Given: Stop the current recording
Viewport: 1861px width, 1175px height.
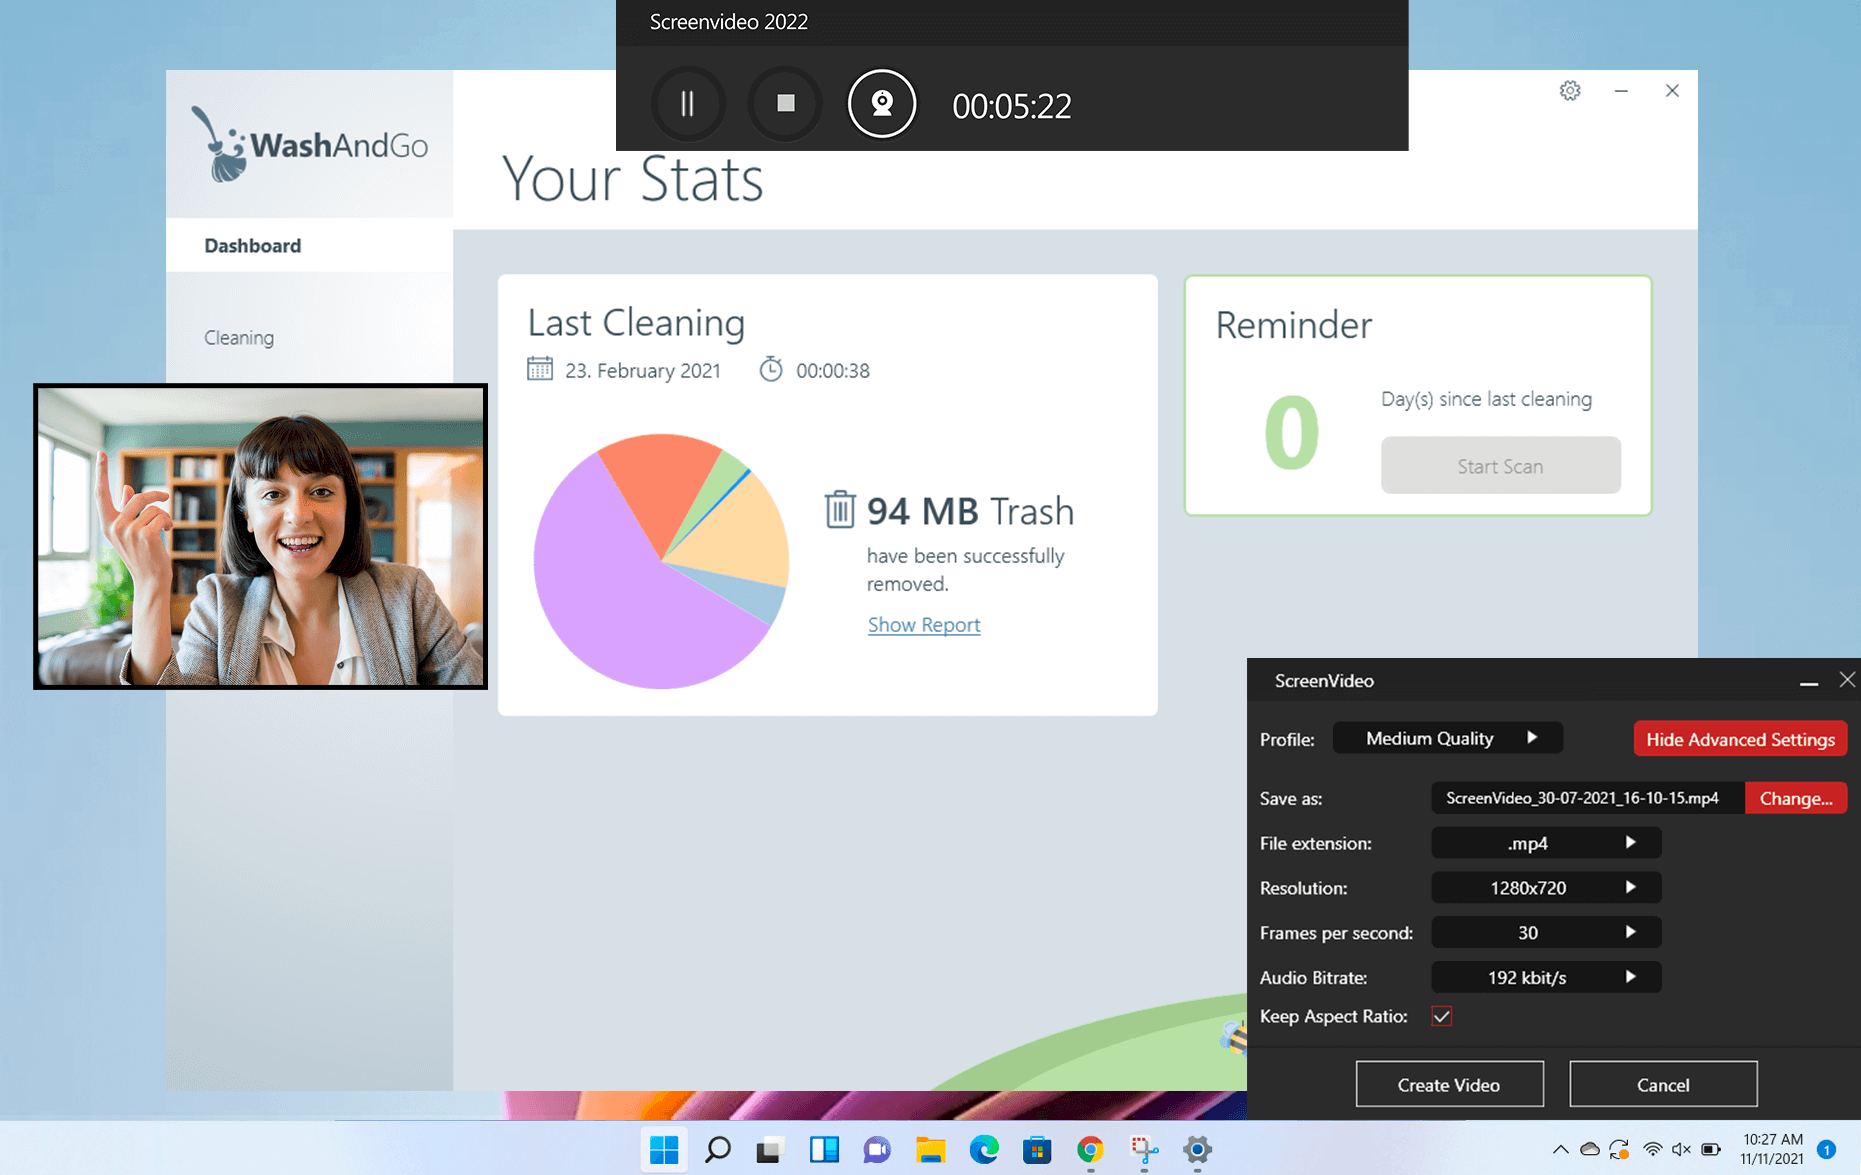Looking at the screenshot, I should point(784,104).
